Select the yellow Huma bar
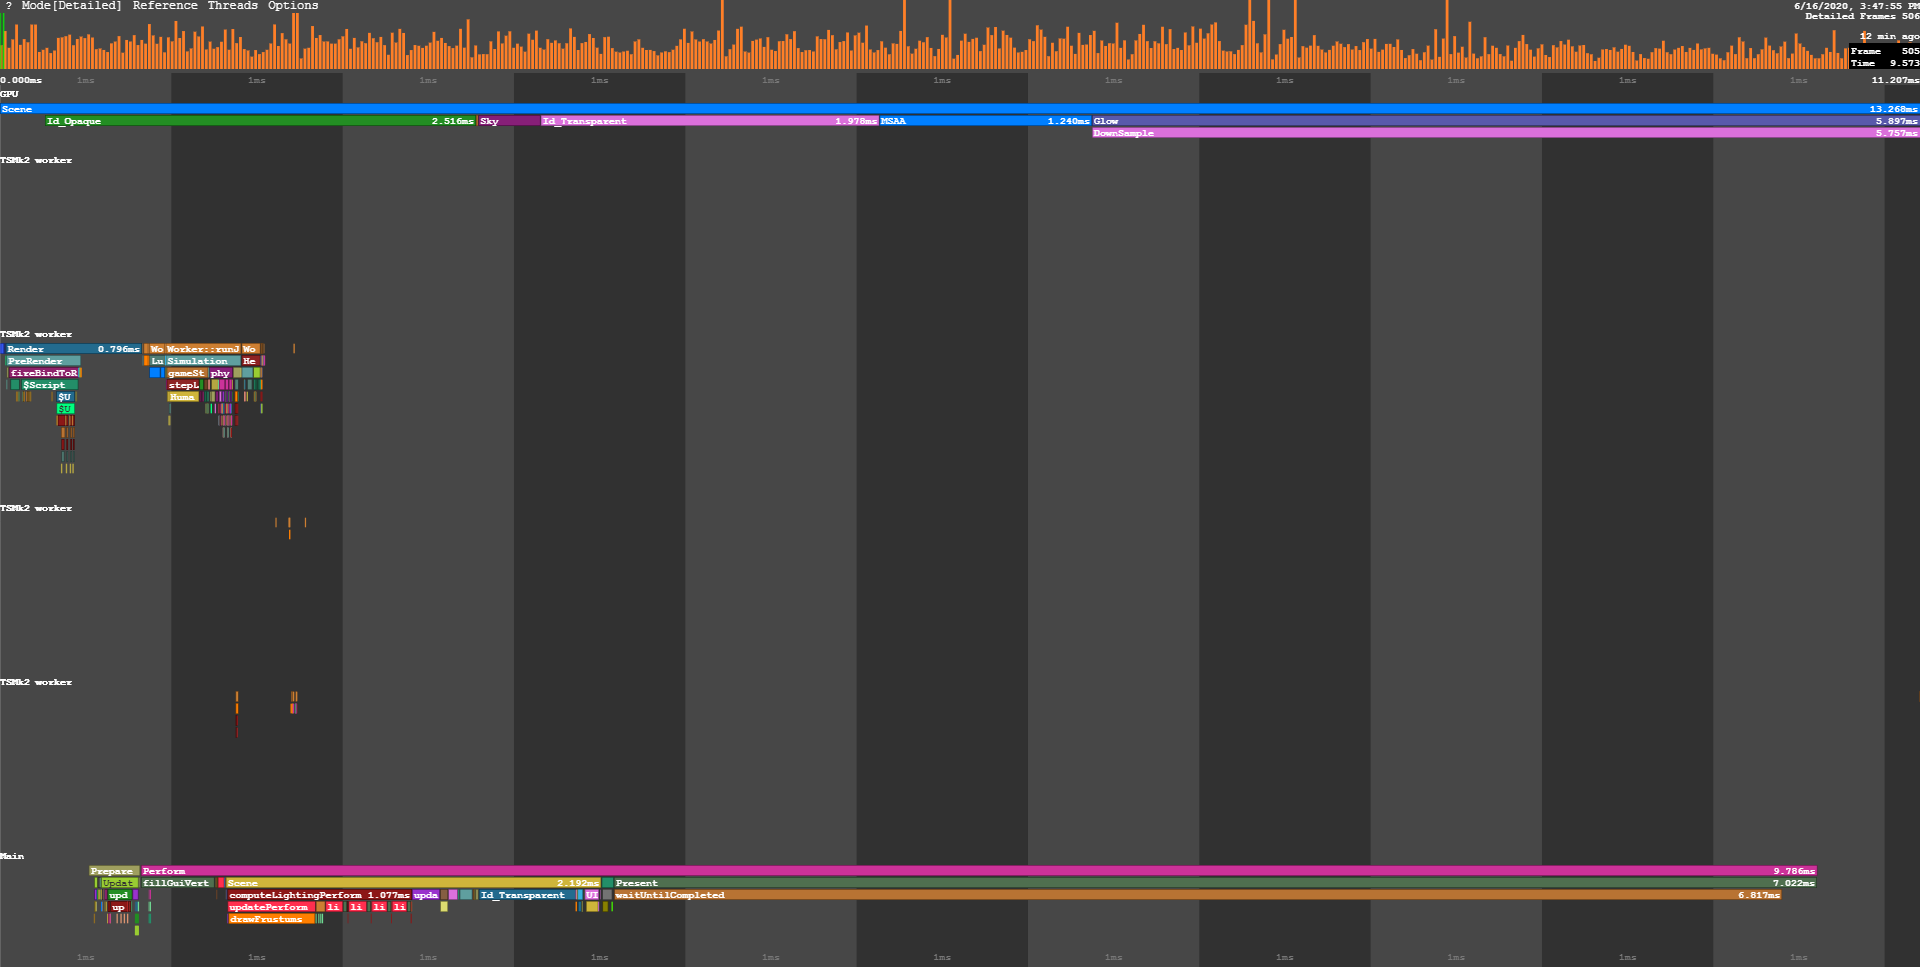Screen dimensions: 1920x967 pyautogui.click(x=183, y=397)
